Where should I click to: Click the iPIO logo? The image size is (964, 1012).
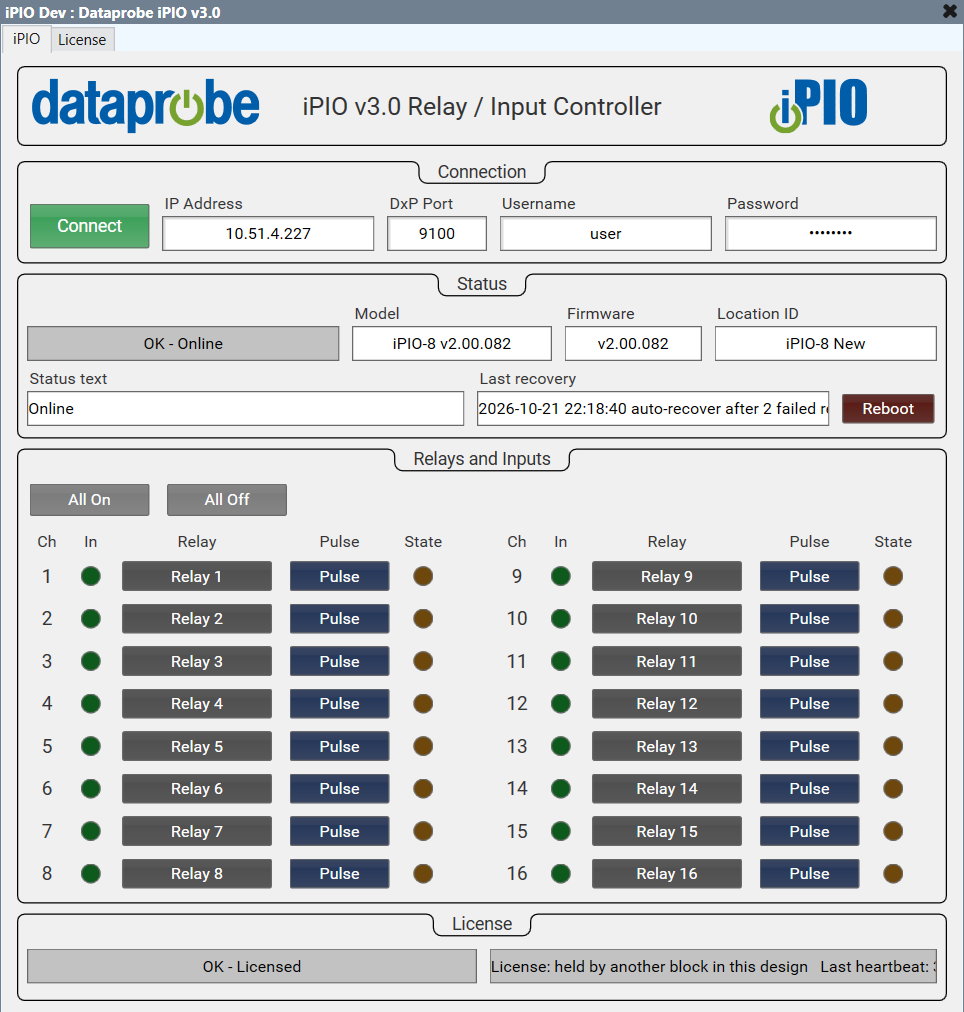(818, 105)
